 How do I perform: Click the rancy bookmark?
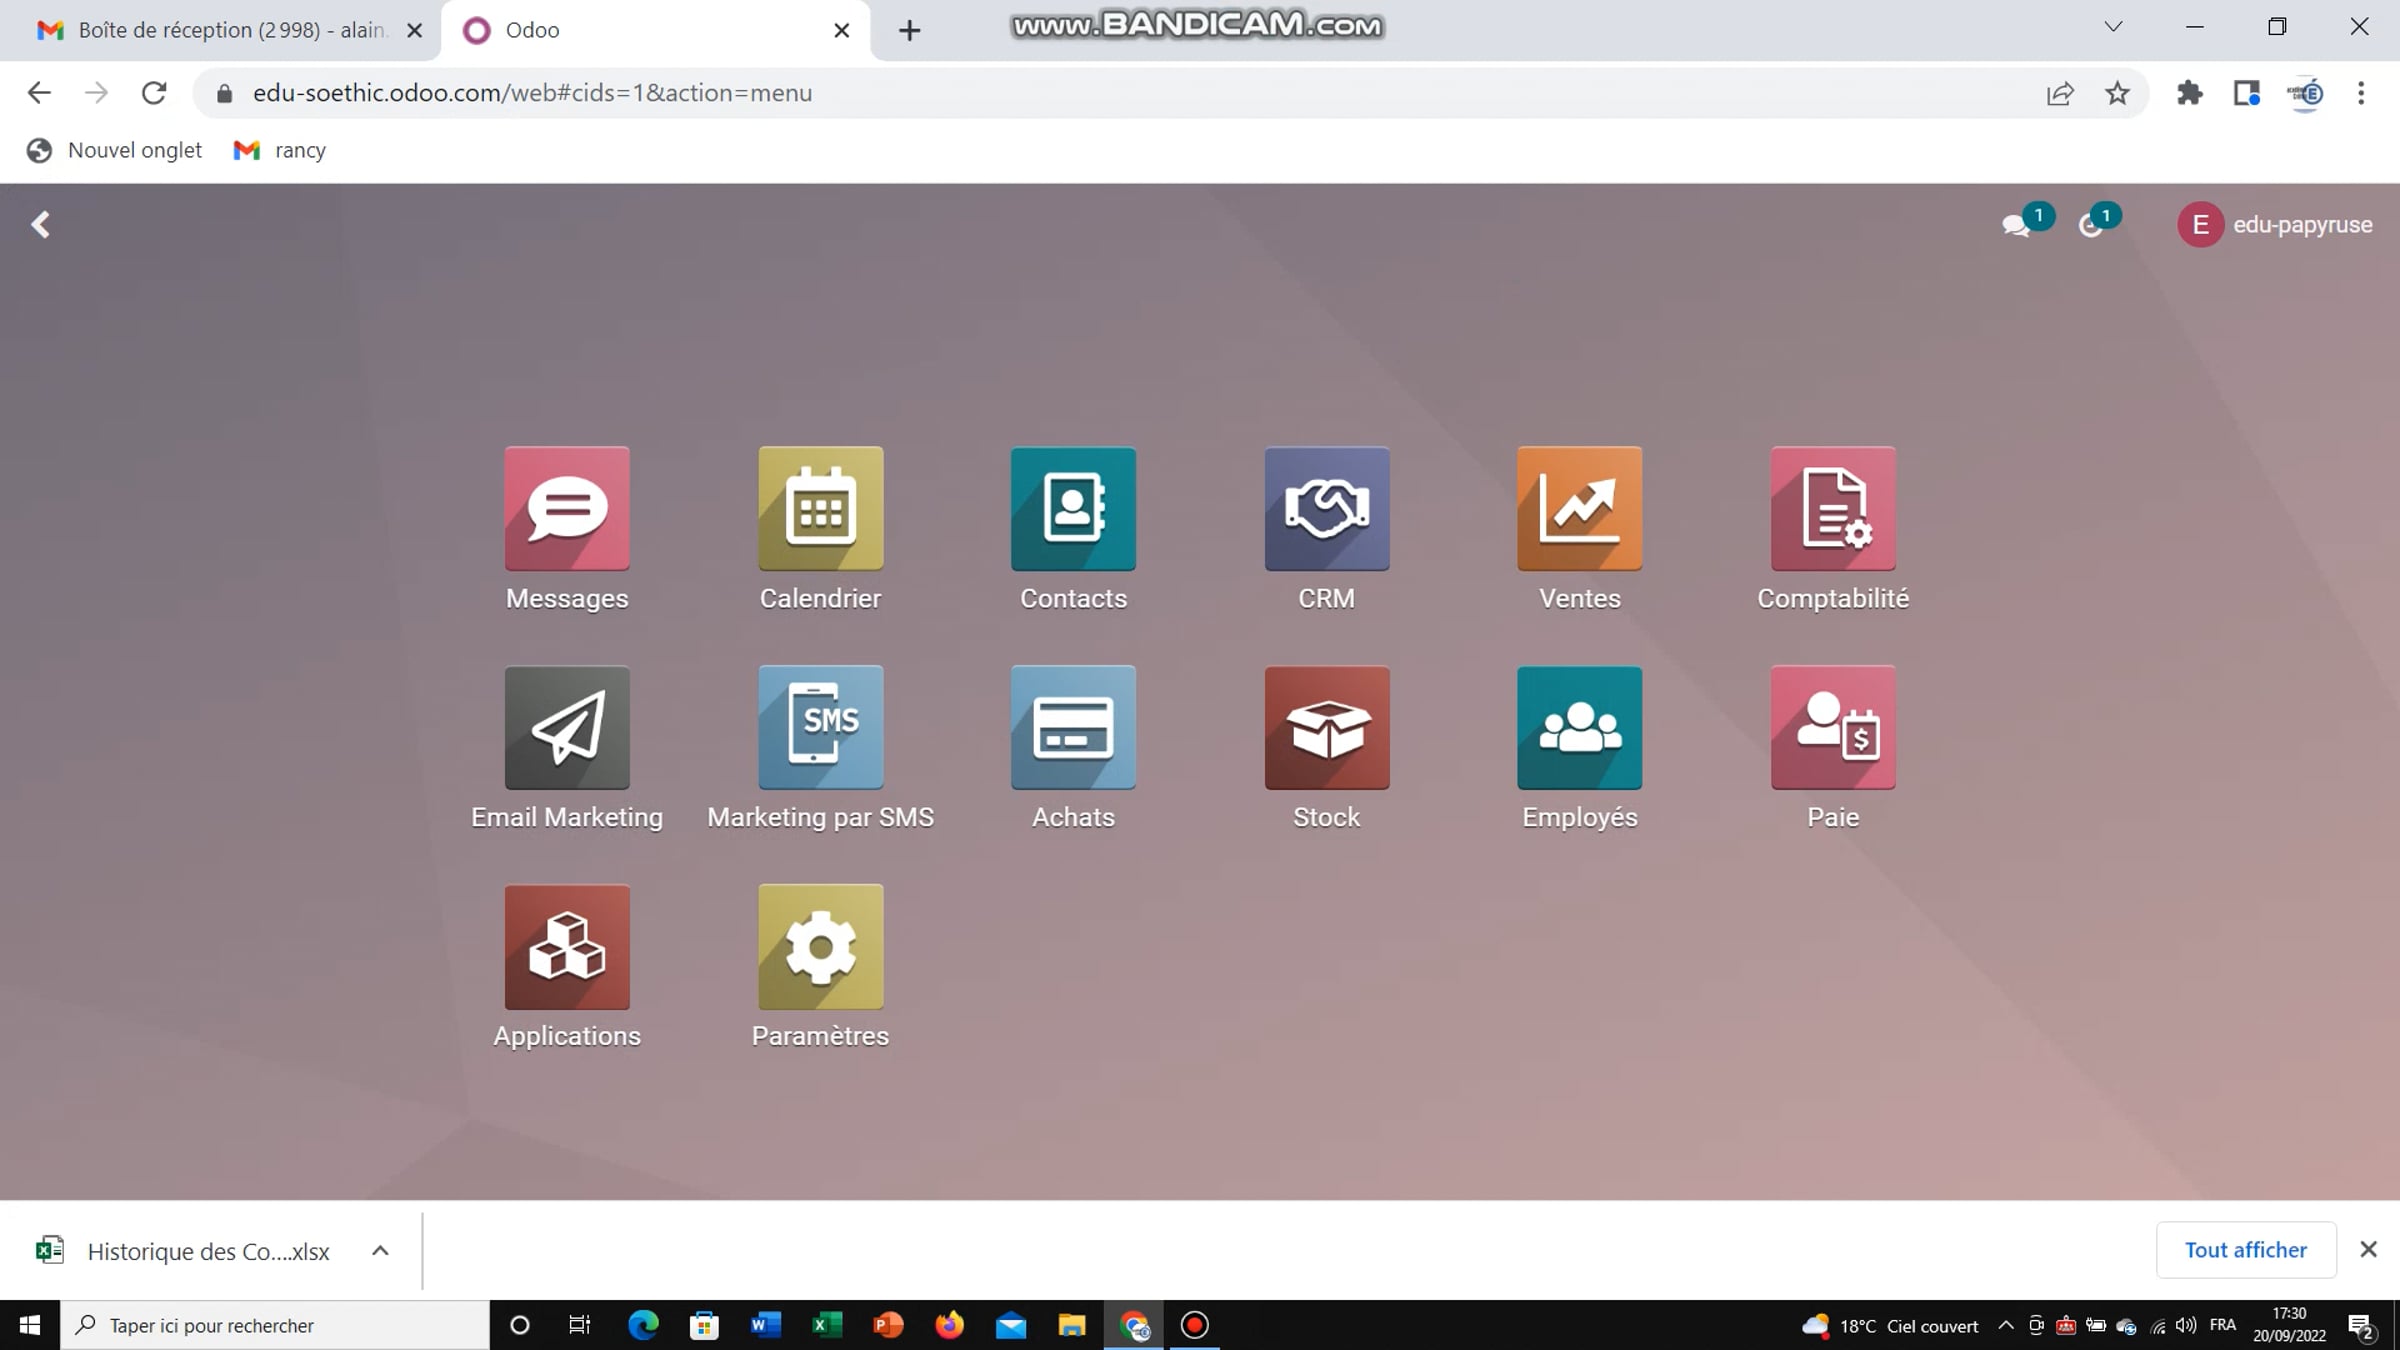pos(281,150)
